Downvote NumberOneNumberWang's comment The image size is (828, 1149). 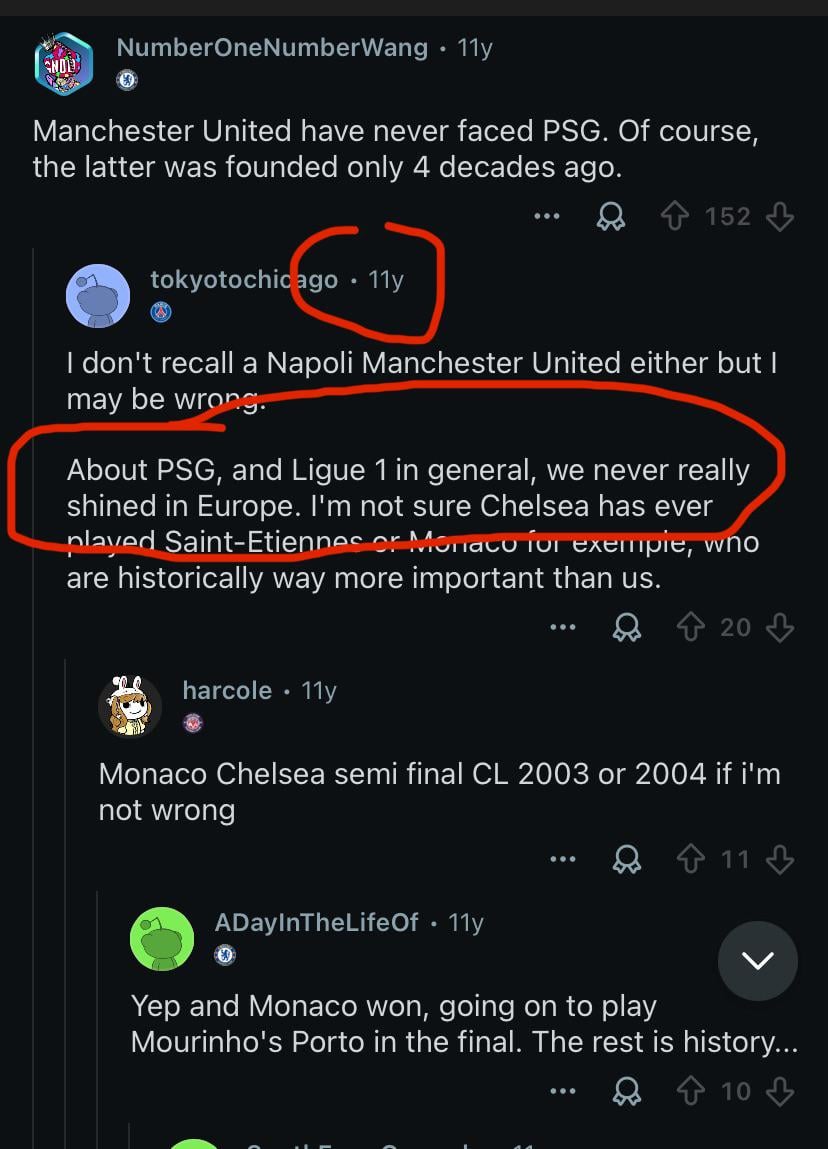click(780, 217)
